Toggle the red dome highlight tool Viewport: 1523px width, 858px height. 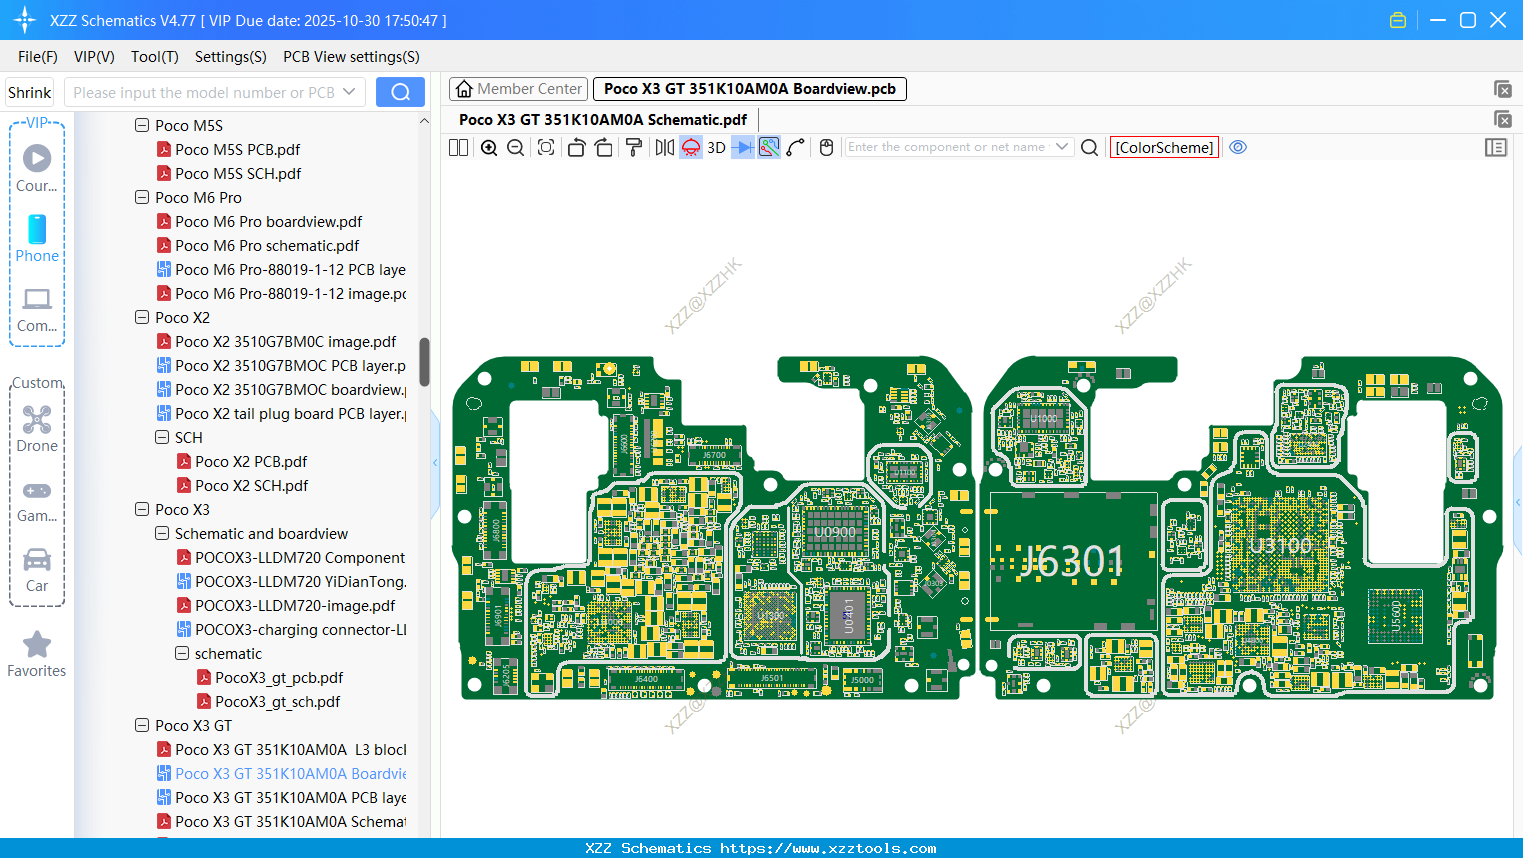pyautogui.click(x=691, y=147)
